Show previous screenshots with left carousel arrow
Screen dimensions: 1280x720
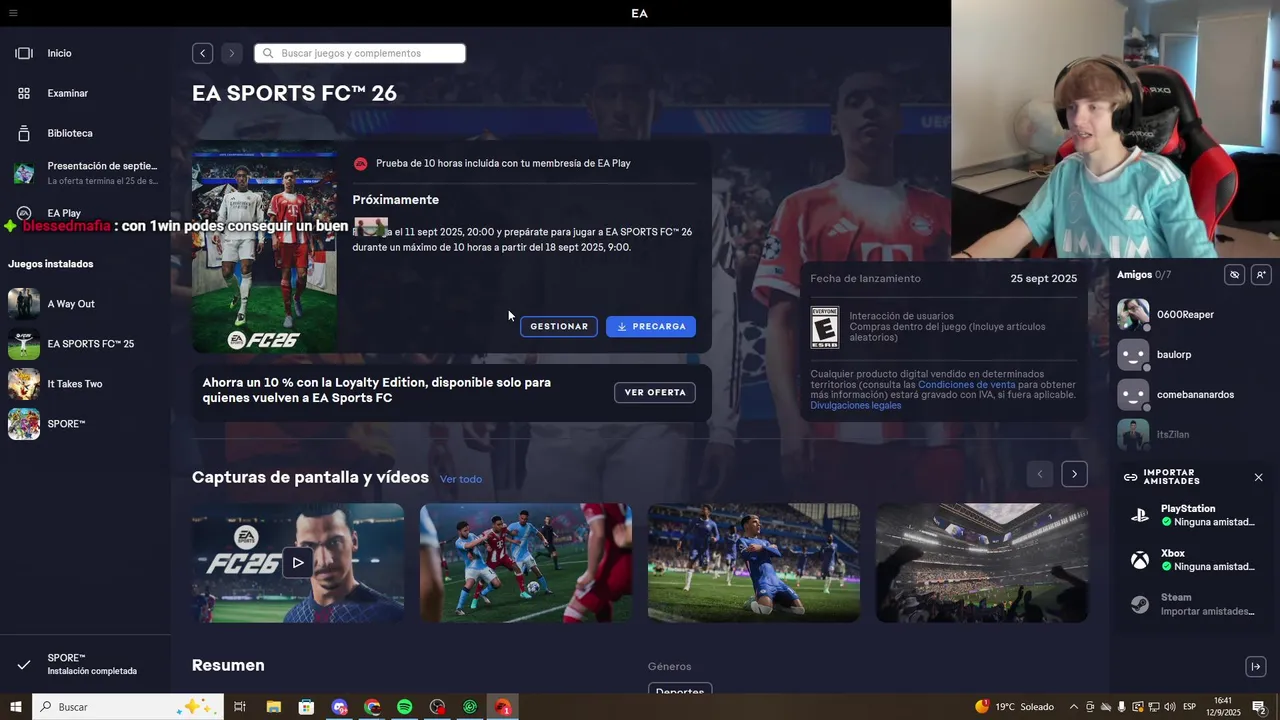point(1039,474)
